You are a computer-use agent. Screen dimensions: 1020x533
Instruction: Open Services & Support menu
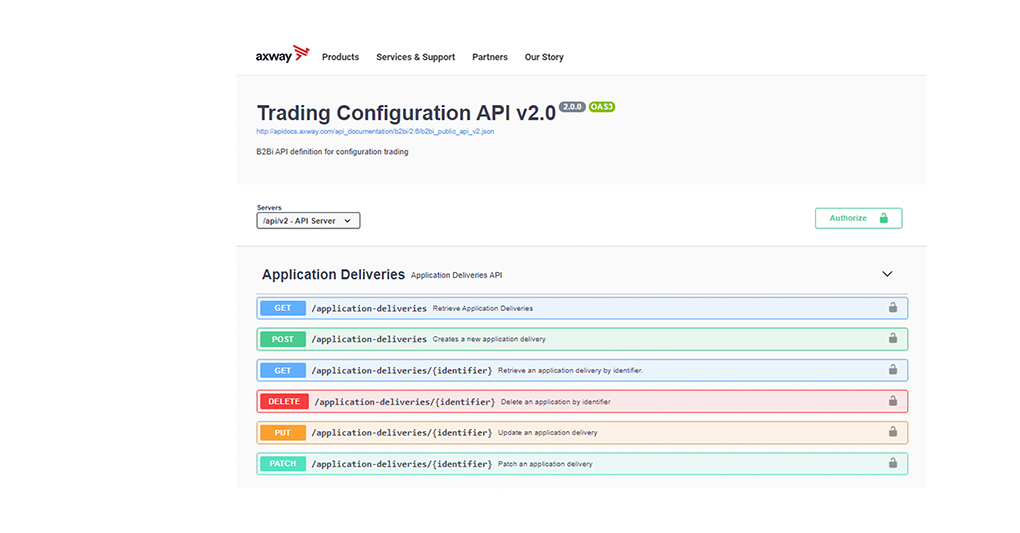(415, 57)
